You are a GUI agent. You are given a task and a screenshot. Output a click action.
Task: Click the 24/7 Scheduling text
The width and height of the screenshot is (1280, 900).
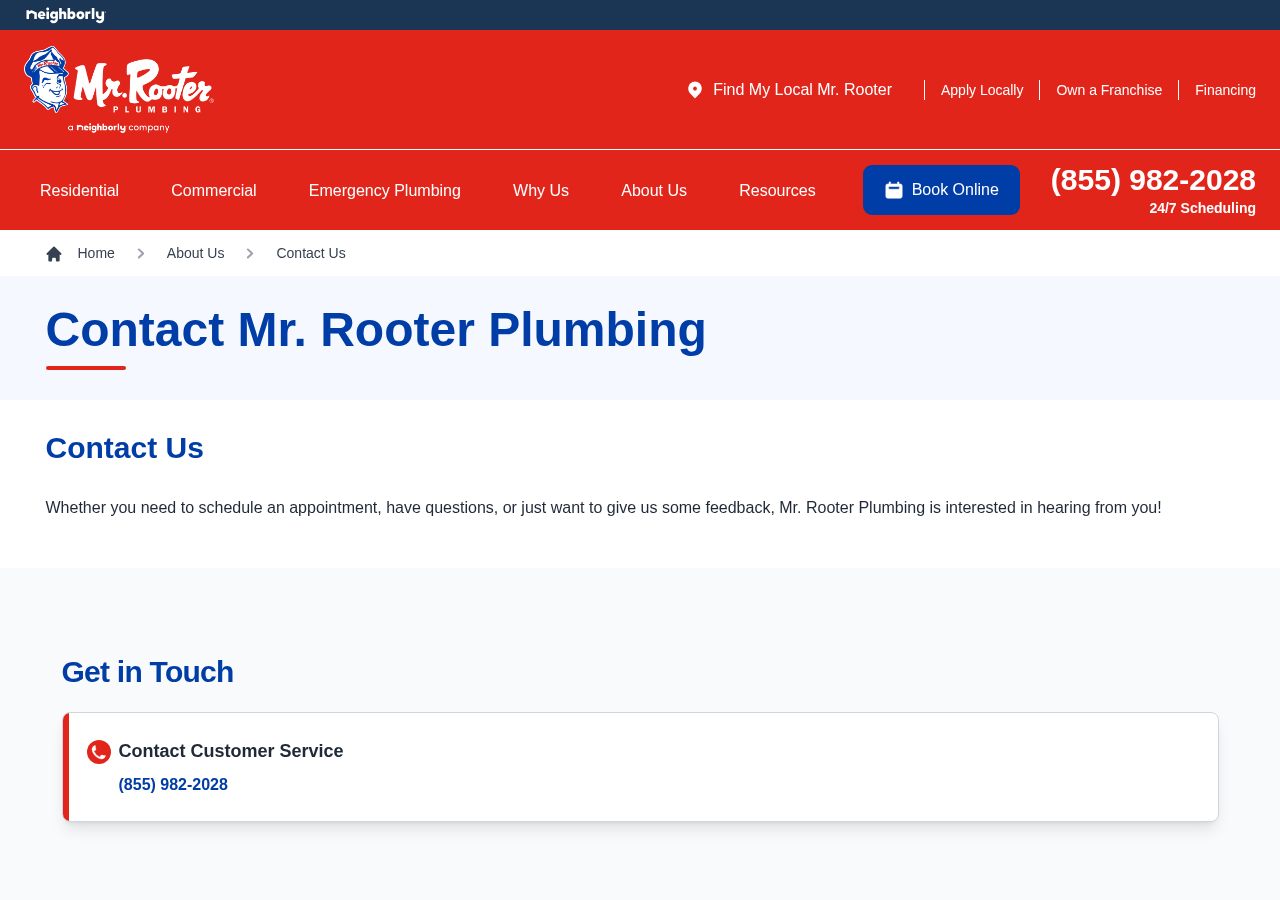tap(1202, 208)
